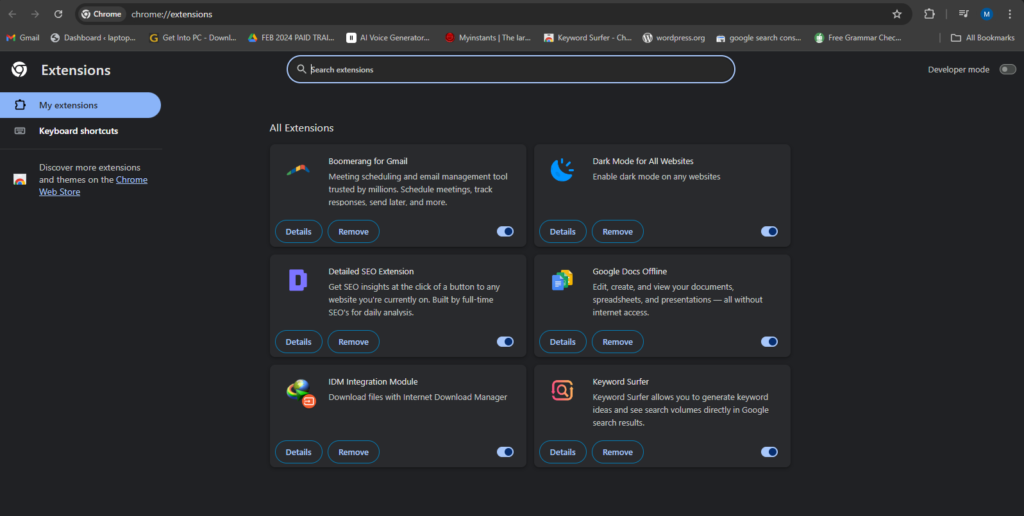
Task: Turn off Detailed SEO Extension
Action: [x=505, y=342]
